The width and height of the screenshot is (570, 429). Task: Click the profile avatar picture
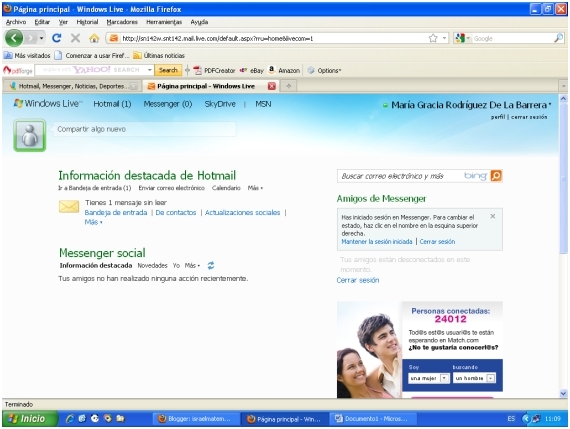point(29,135)
